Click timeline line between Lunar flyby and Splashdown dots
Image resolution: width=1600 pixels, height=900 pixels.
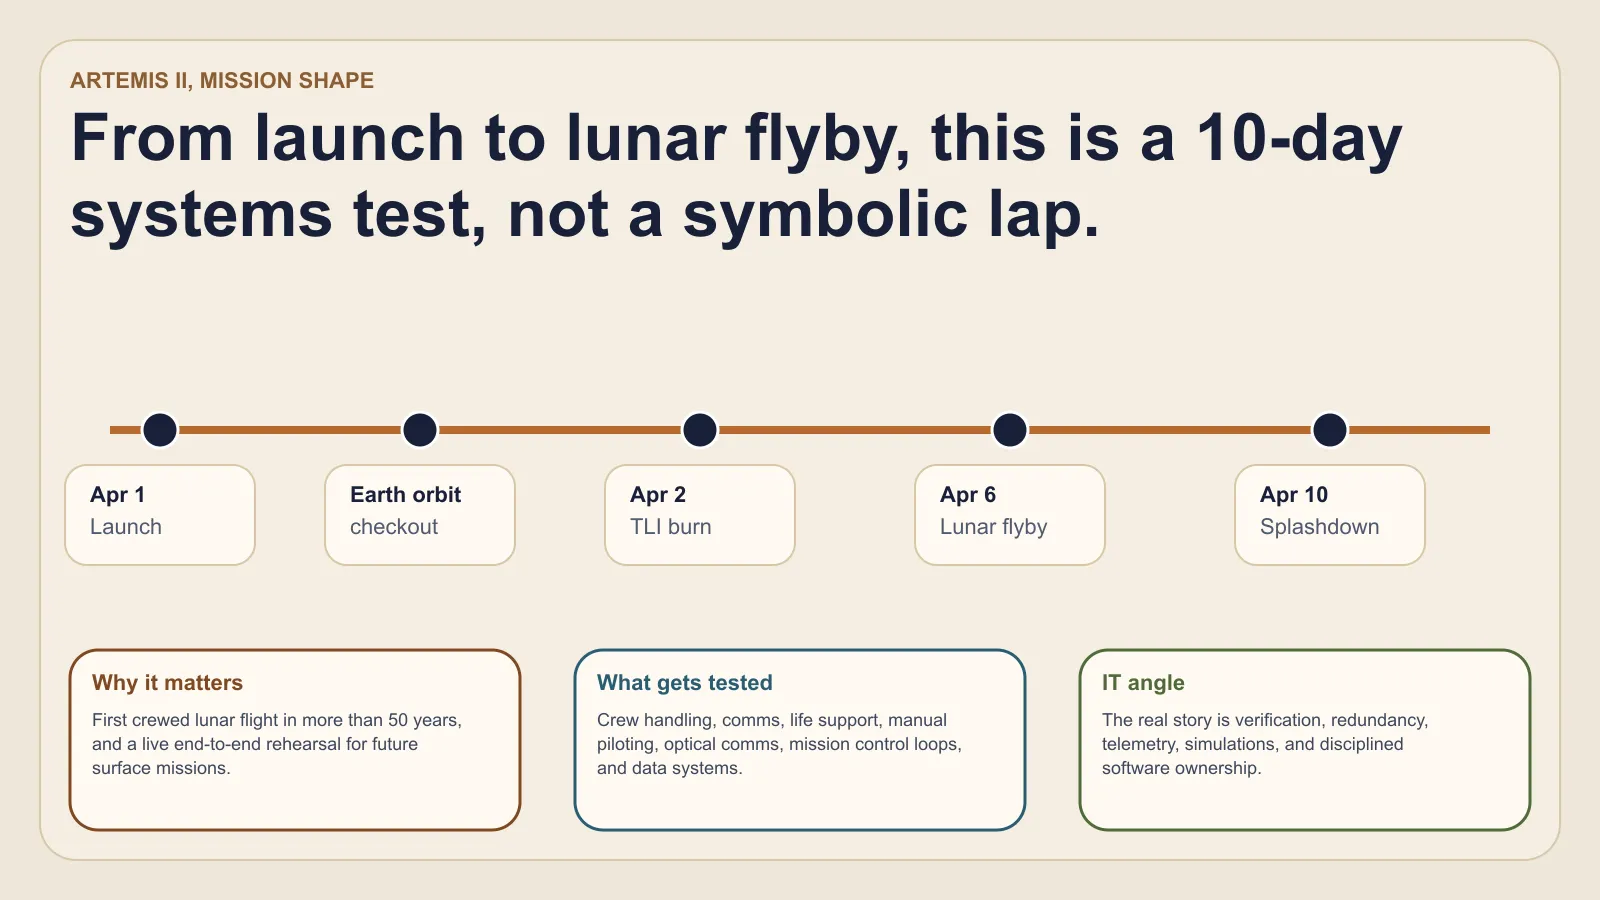coord(1170,430)
